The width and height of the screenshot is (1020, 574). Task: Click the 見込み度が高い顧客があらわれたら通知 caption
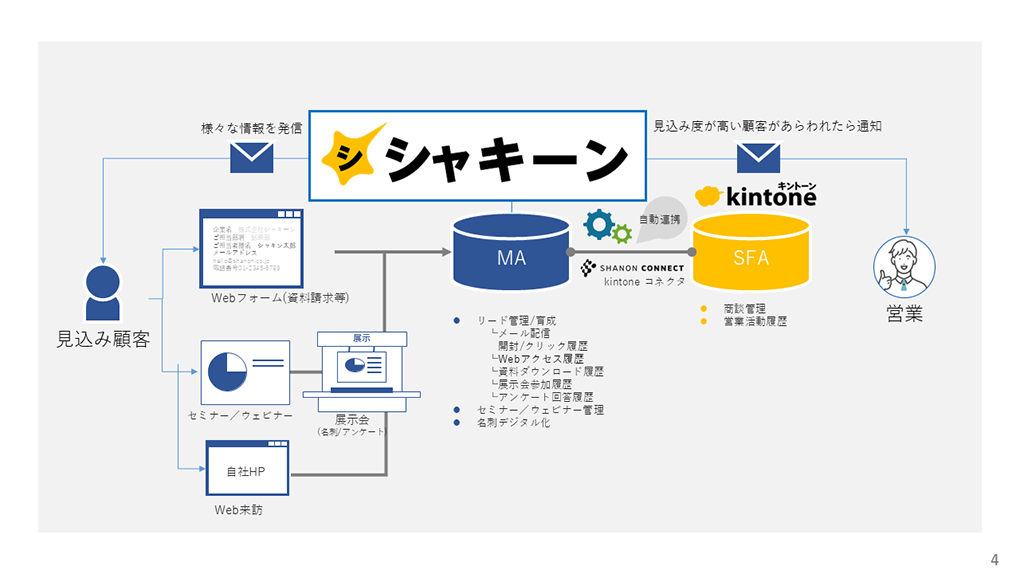(x=768, y=126)
